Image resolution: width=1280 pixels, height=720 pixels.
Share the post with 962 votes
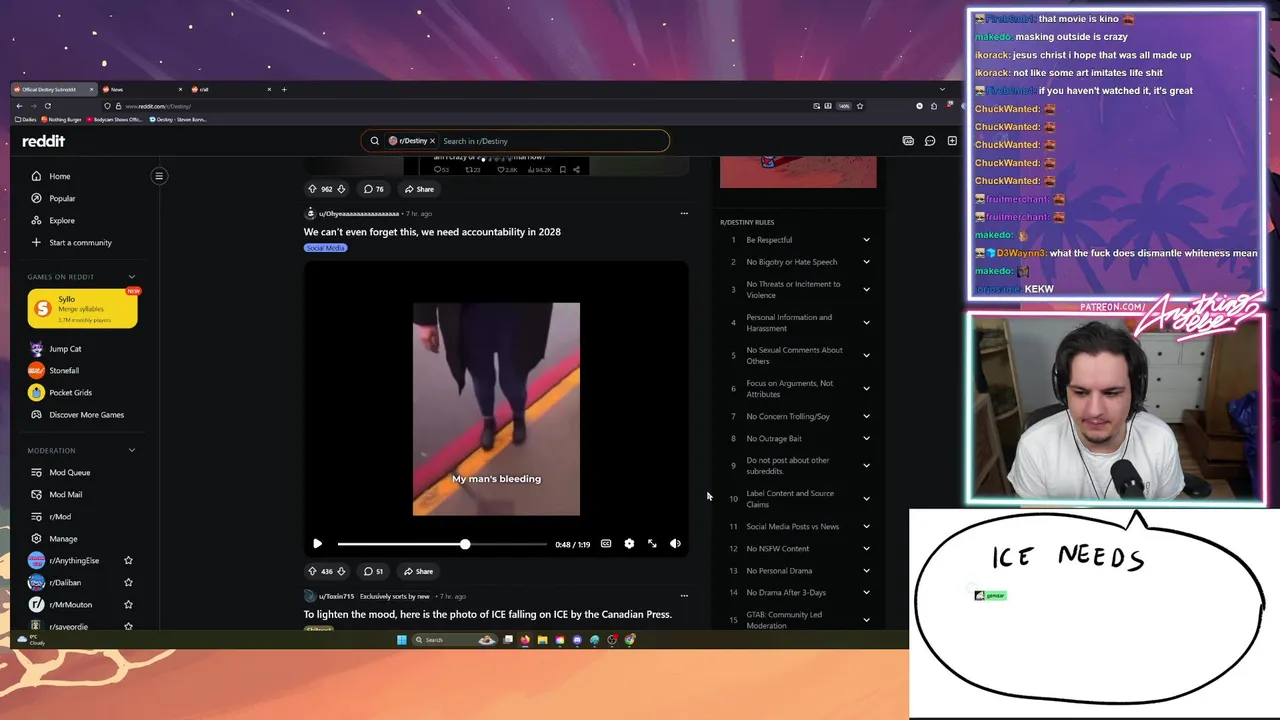pos(419,189)
